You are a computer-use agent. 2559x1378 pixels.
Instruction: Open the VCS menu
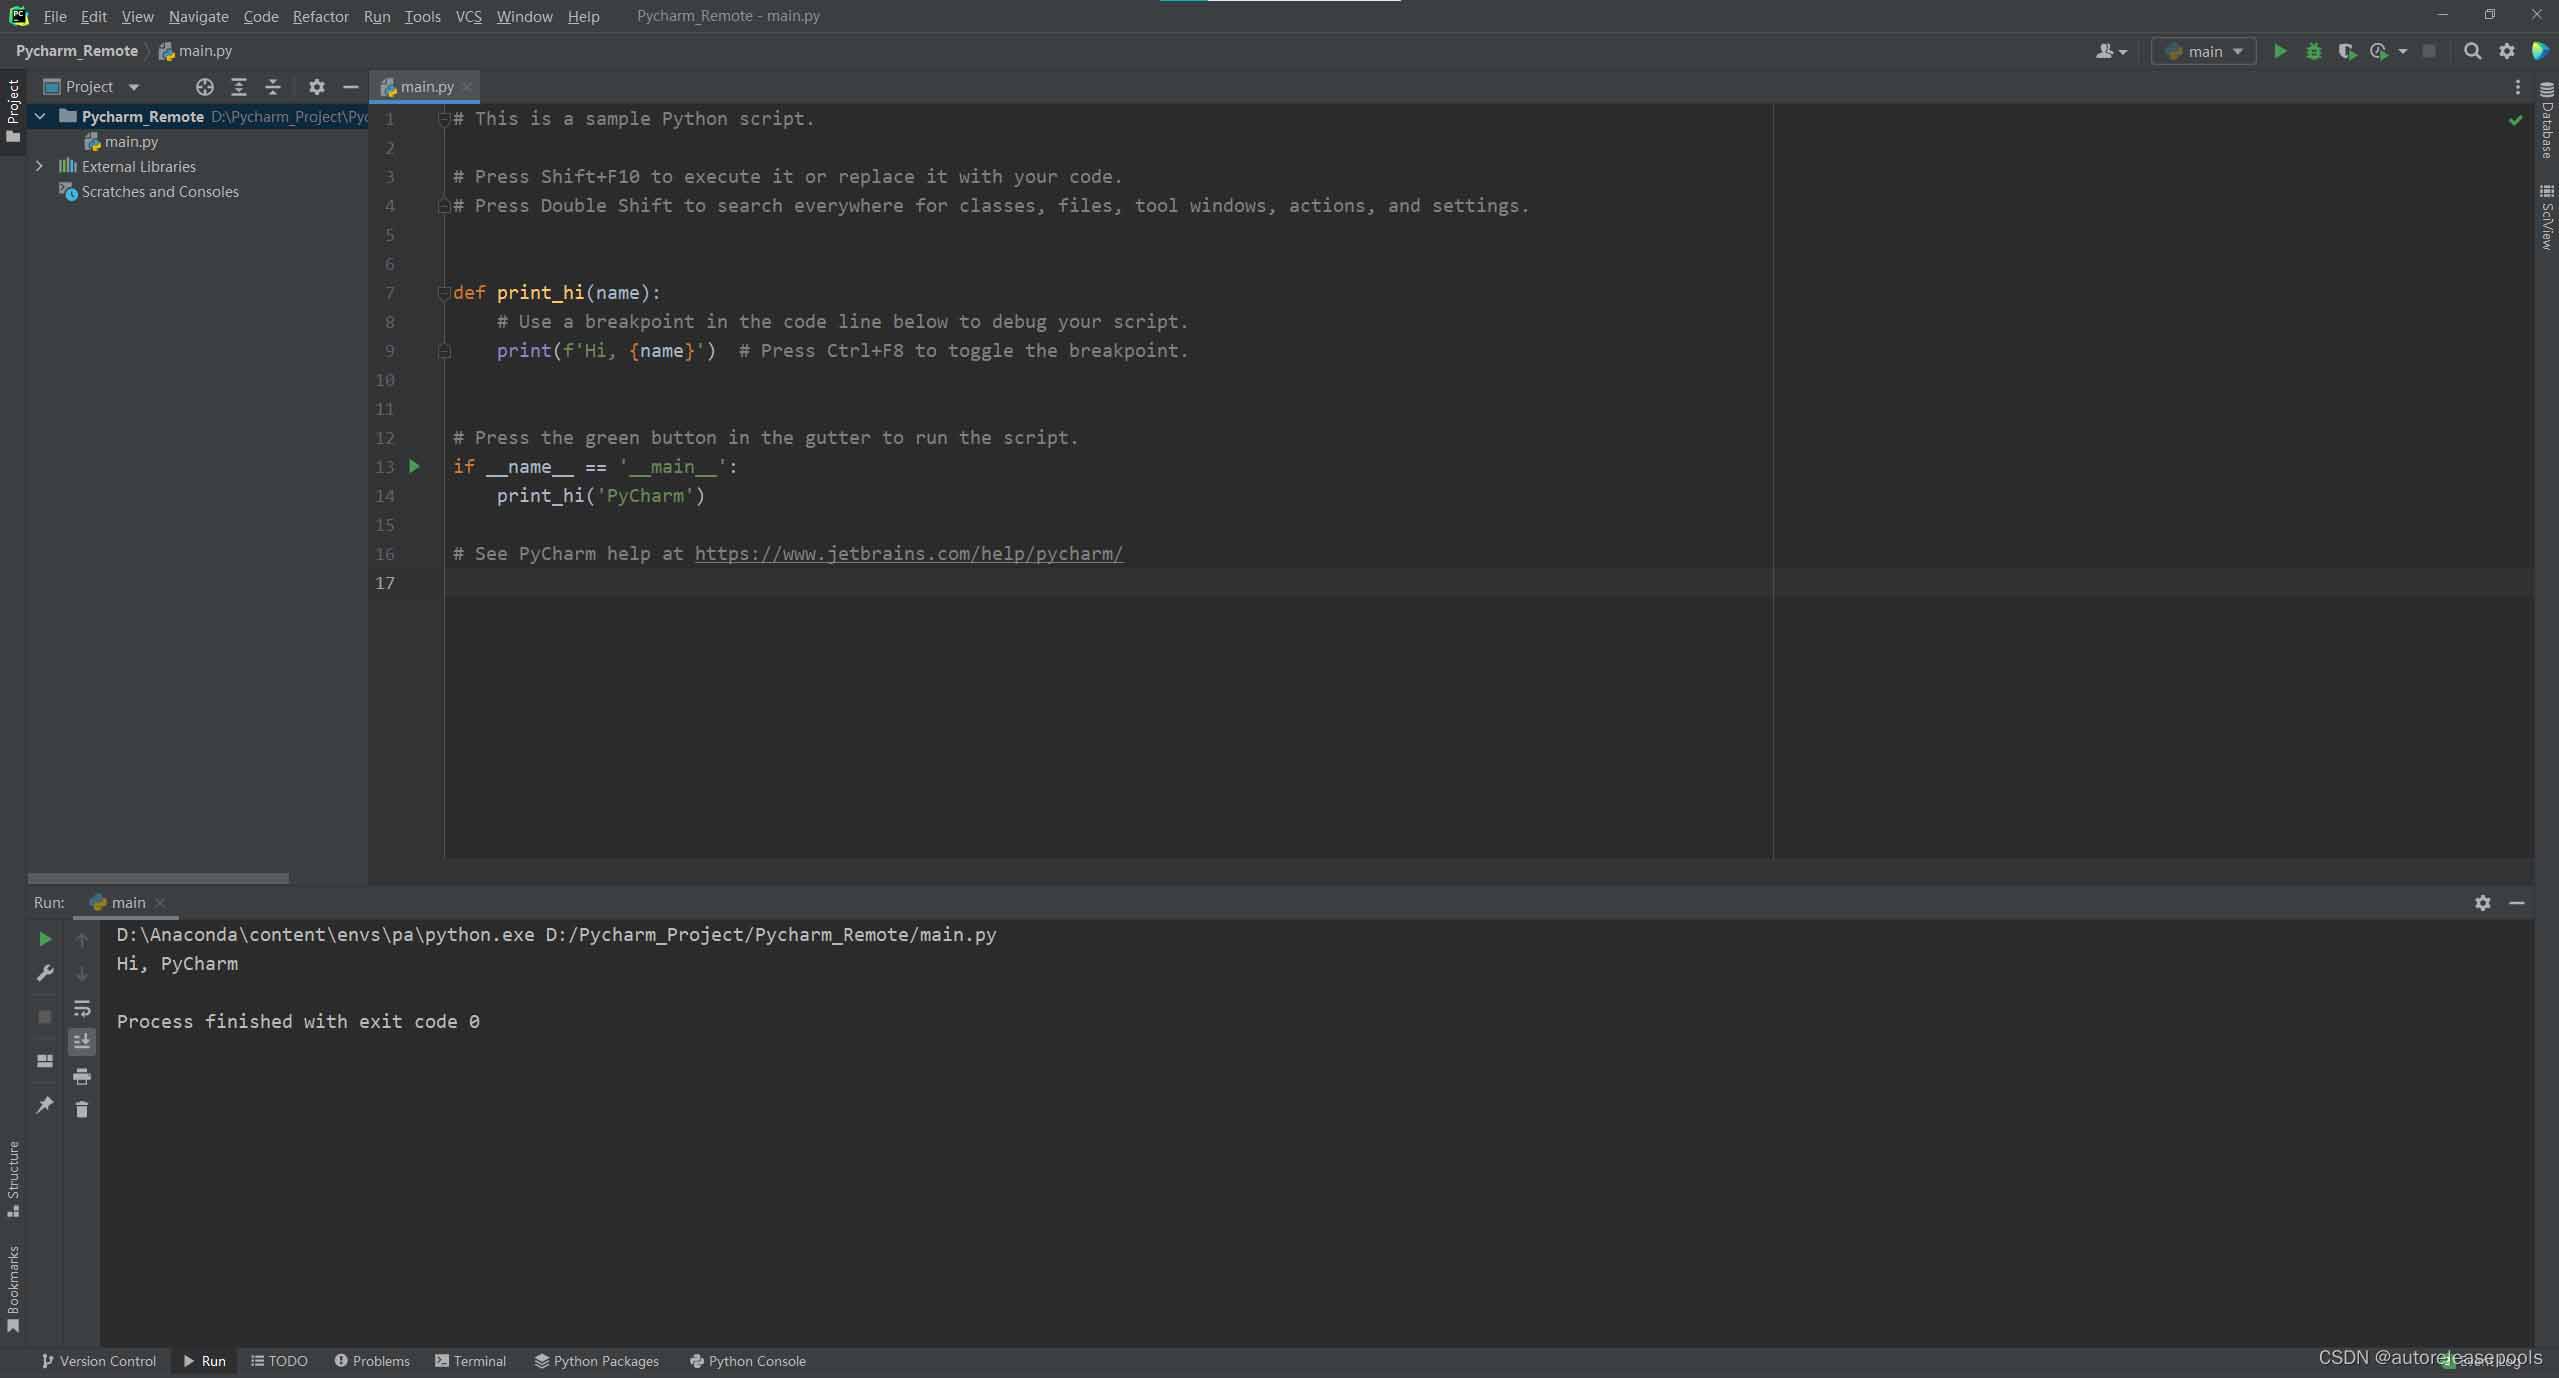click(x=468, y=16)
